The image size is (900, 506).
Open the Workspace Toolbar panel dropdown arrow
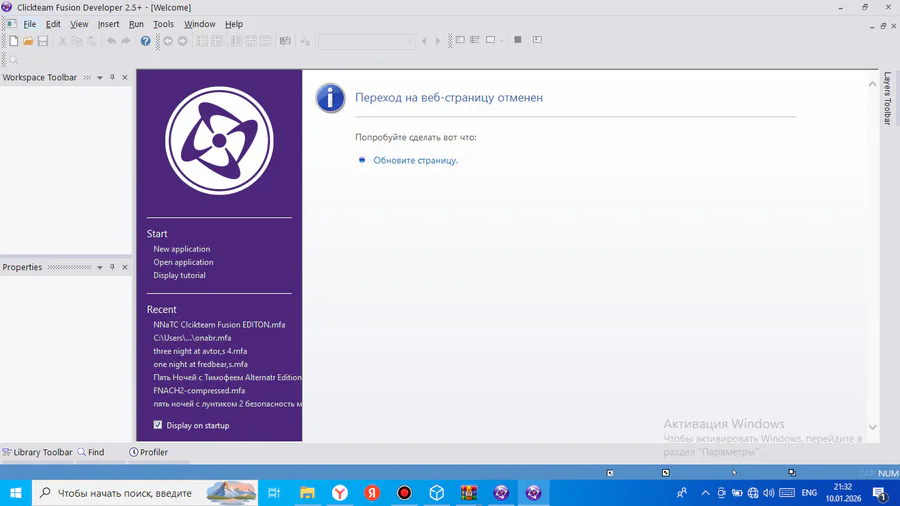click(100, 77)
